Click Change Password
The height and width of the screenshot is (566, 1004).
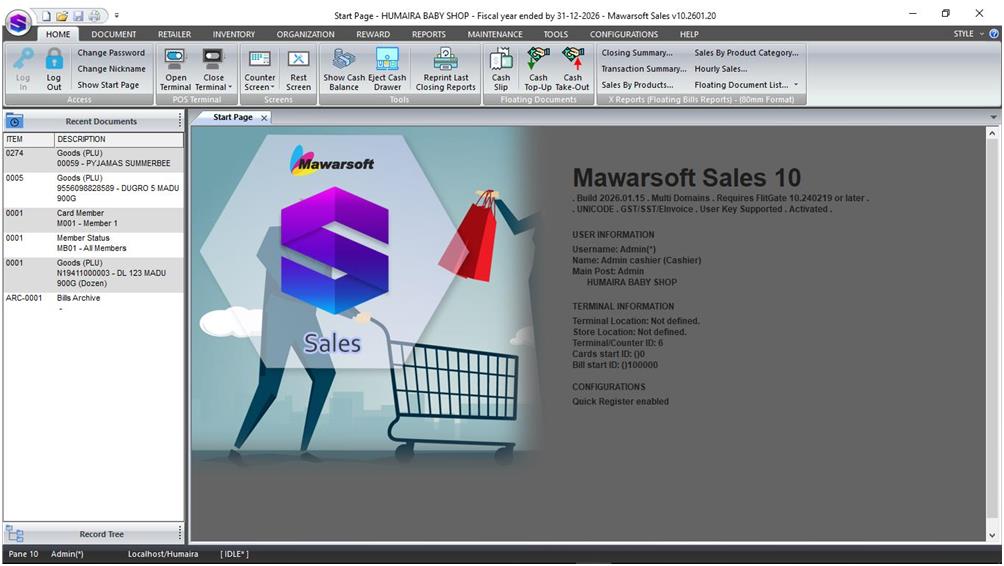pos(111,53)
